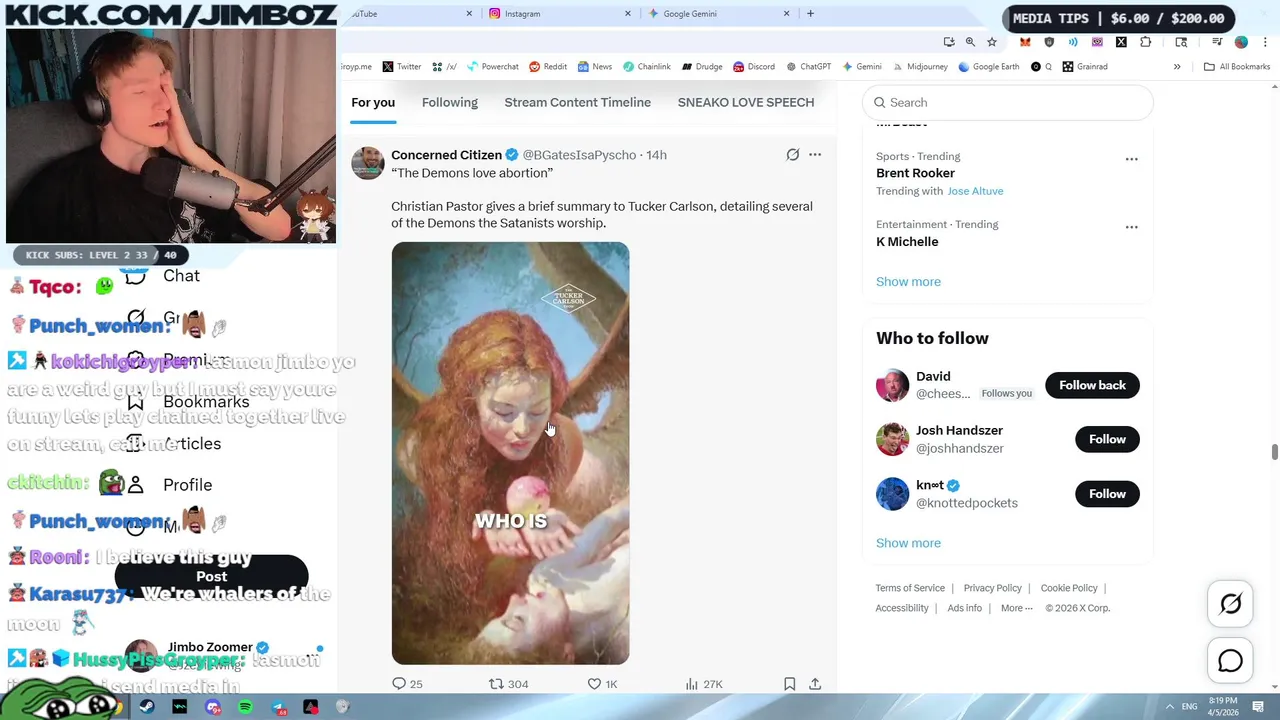
Task: Follow the kn∞t account
Action: click(x=1107, y=494)
